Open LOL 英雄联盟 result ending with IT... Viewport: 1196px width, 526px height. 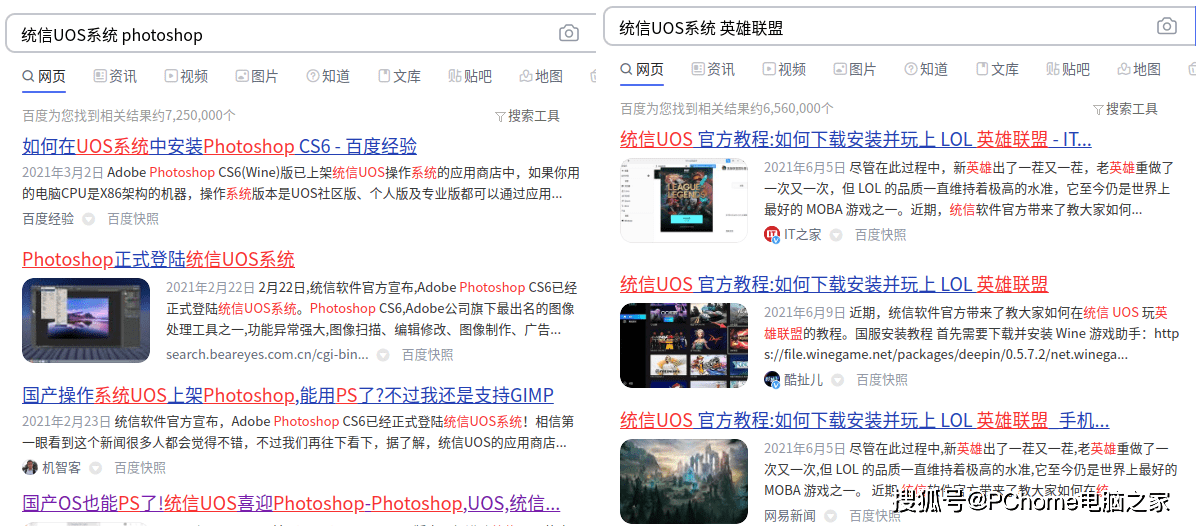(856, 140)
